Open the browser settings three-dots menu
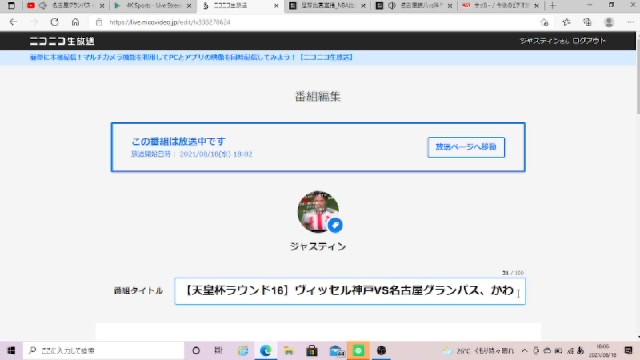This screenshot has height=360, width=640. coord(630,22)
